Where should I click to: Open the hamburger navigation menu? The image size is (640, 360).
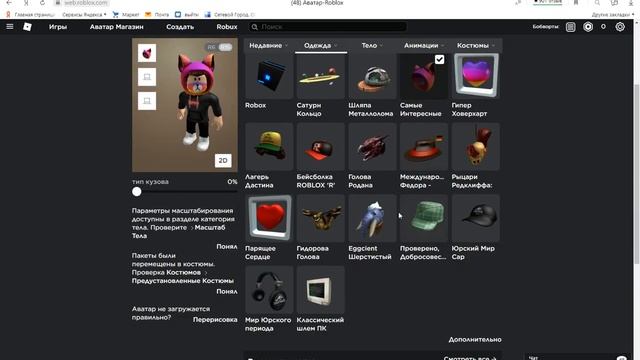(x=10, y=27)
